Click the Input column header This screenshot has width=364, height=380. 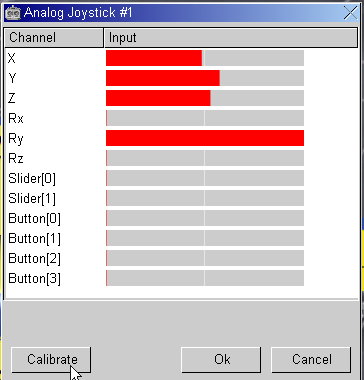click(231, 38)
